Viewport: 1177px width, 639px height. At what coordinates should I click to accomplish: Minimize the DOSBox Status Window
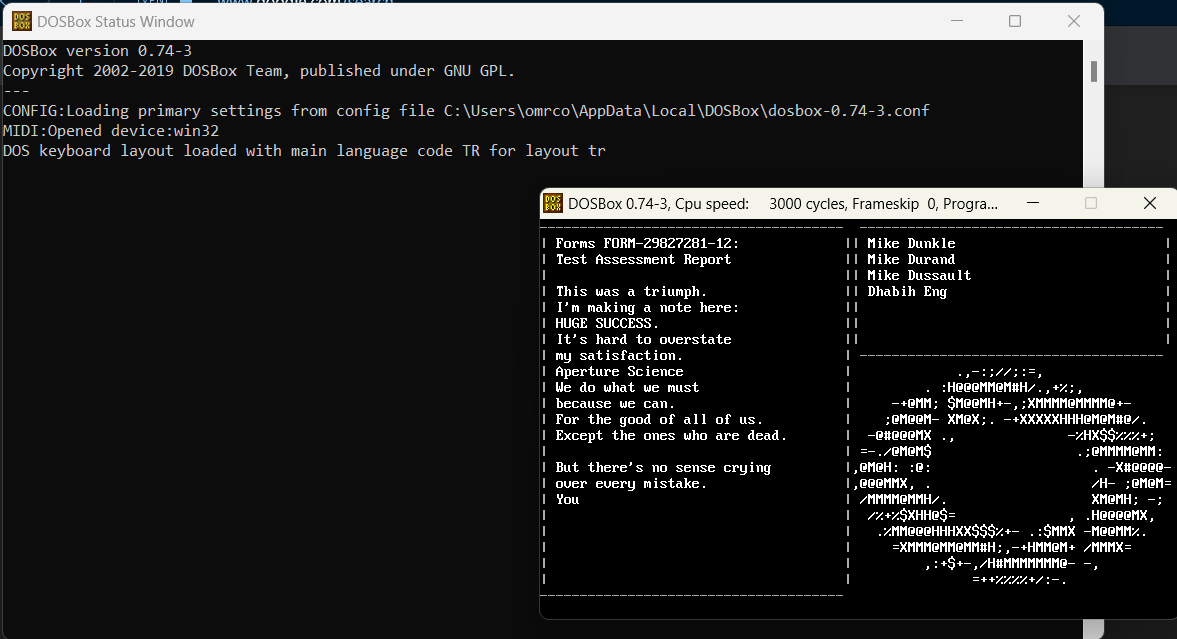(956, 21)
